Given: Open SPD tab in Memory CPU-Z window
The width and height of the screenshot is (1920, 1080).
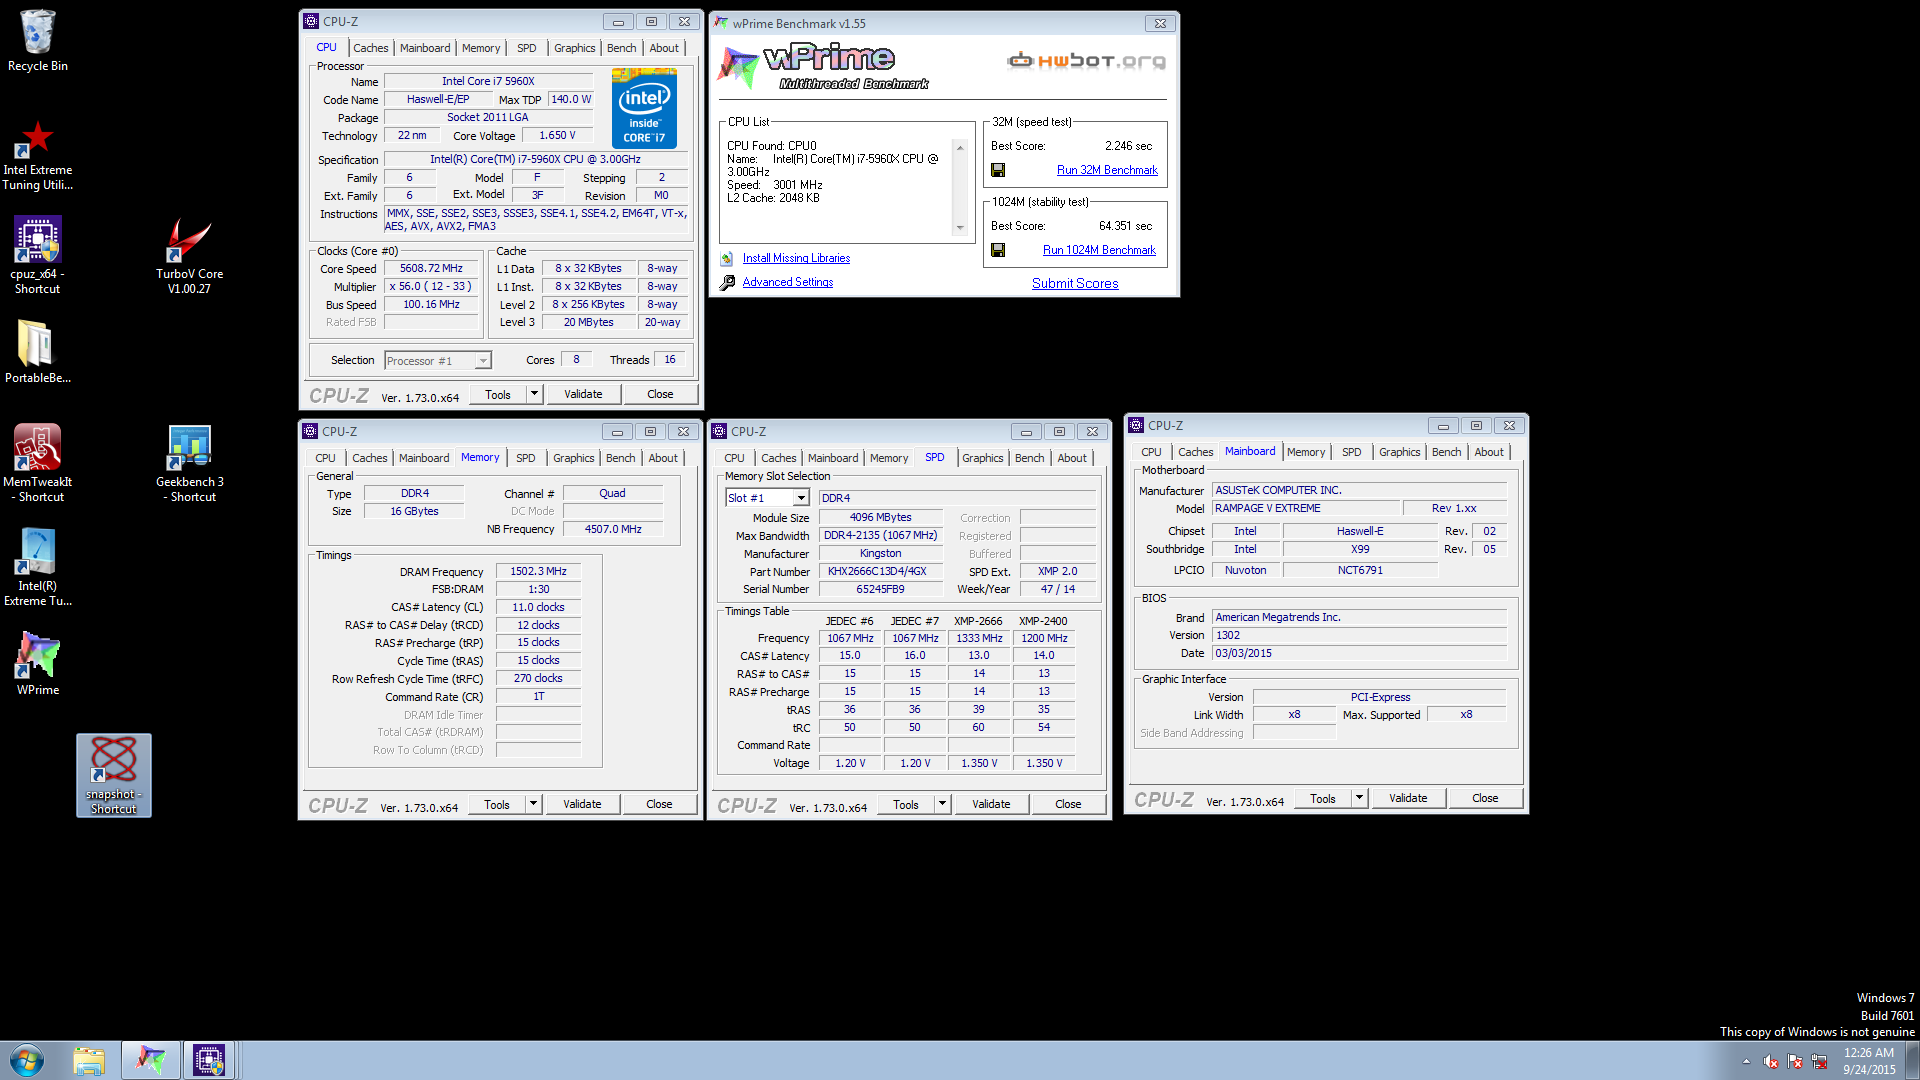Looking at the screenshot, I should pos(526,458).
